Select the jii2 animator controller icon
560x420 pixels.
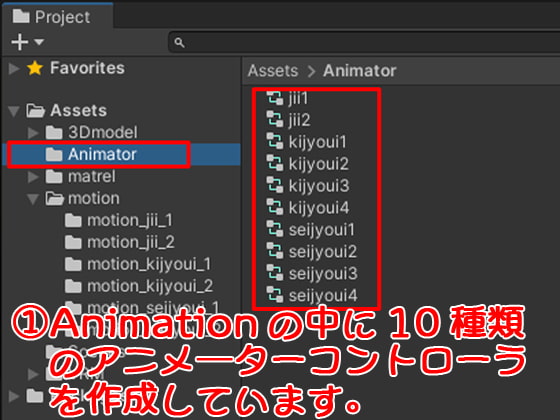pyautogui.click(x=275, y=119)
